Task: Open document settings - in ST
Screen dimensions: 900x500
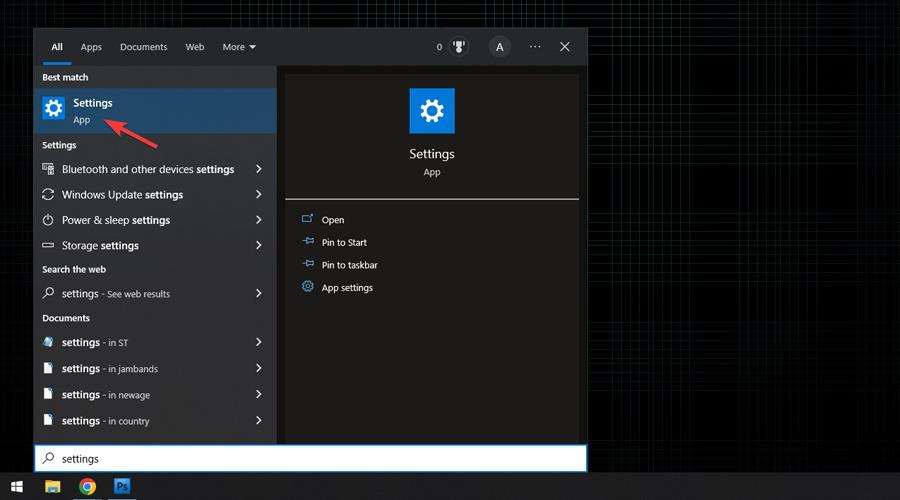Action: (x=155, y=342)
